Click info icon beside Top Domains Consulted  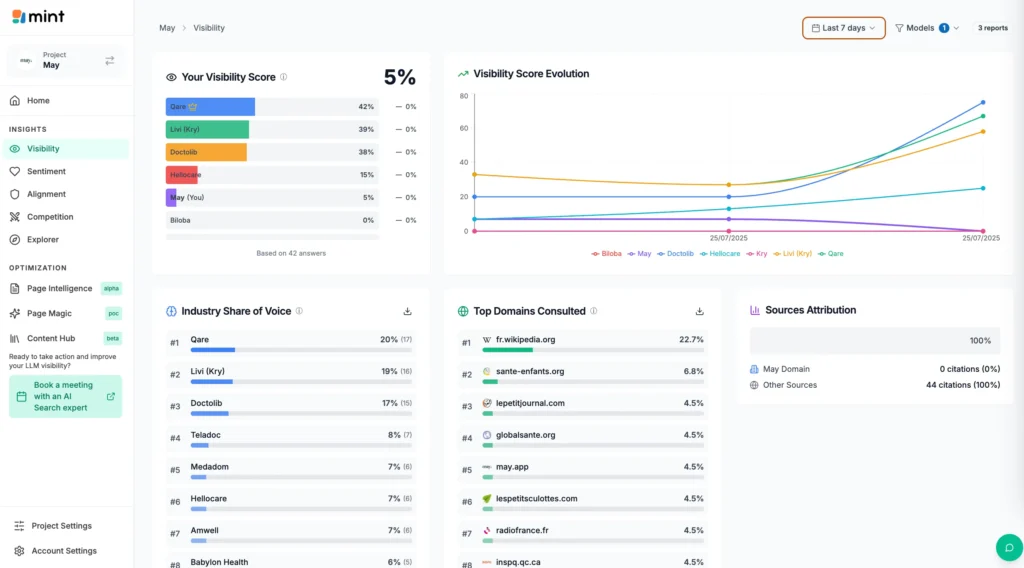pyautogui.click(x=594, y=311)
